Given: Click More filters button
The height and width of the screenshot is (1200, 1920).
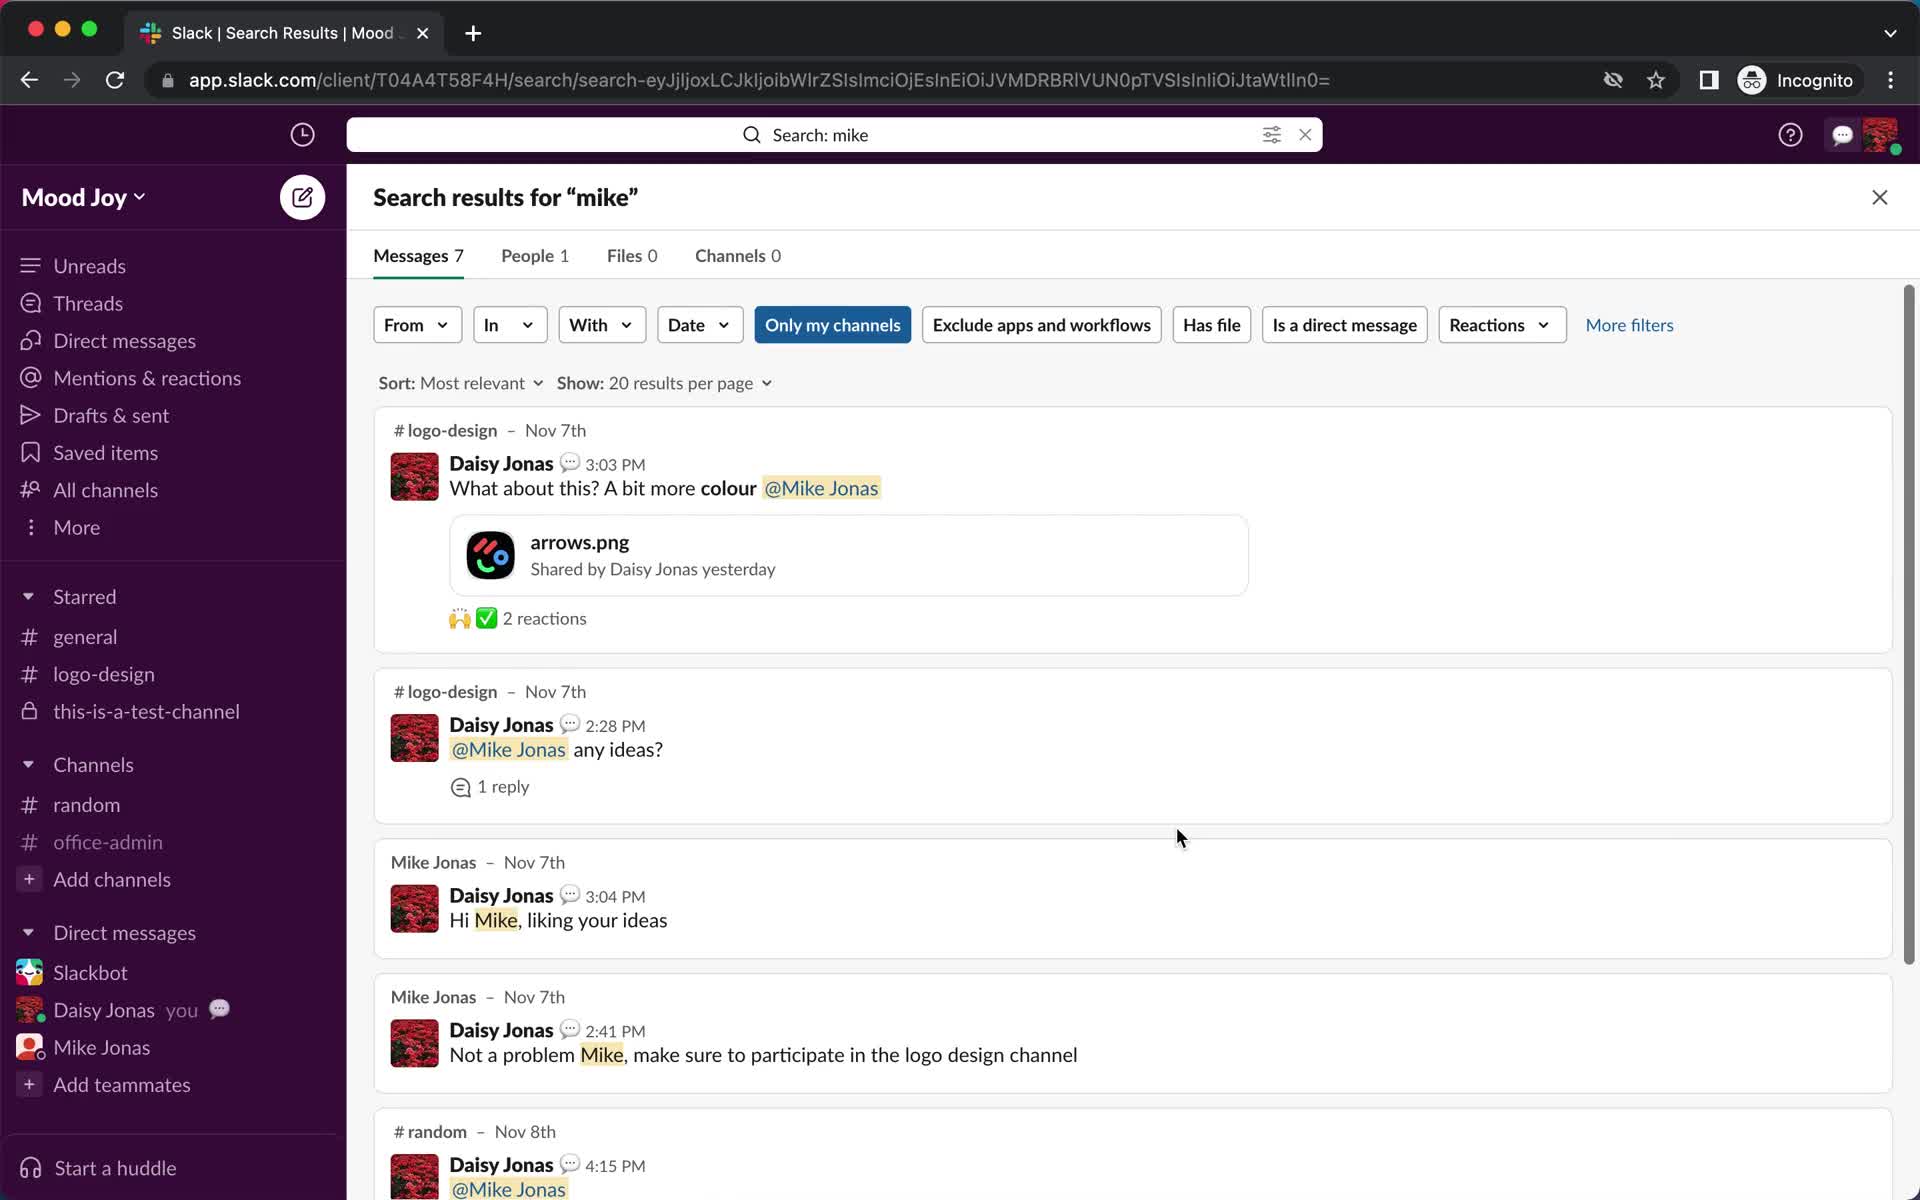Looking at the screenshot, I should (1628, 325).
